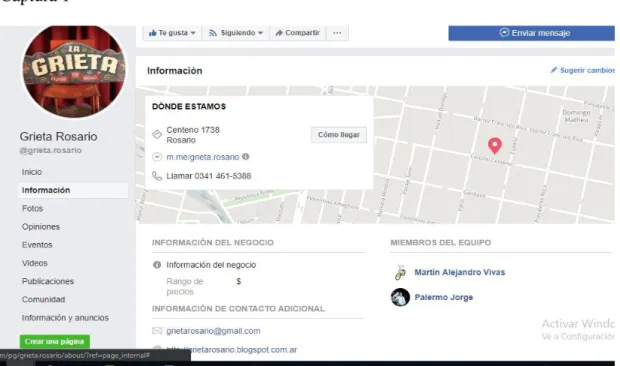Click the Sugerir cambios pencil link
The height and width of the screenshot is (366, 620).
[x=582, y=70]
